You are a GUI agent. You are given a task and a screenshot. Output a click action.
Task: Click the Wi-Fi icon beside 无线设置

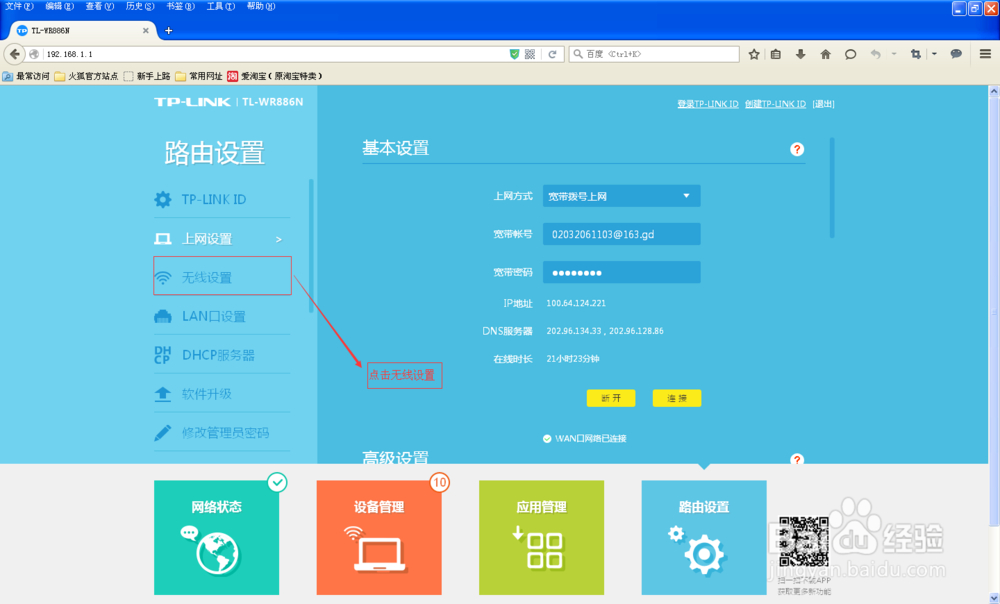(x=163, y=278)
